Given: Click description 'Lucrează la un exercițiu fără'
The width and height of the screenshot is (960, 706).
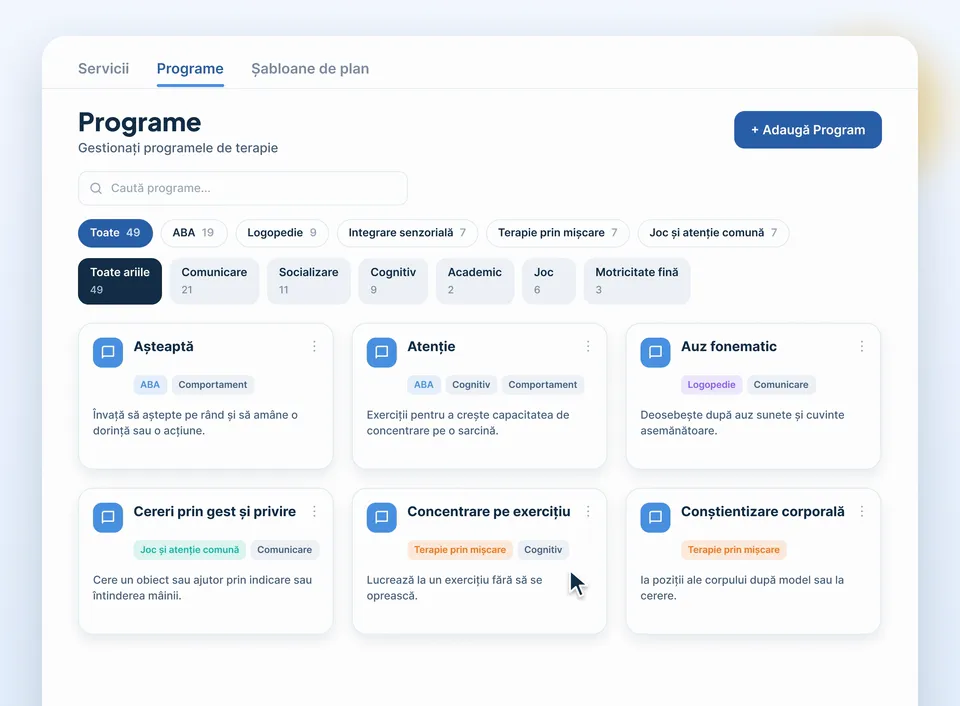Looking at the screenshot, I should [454, 588].
